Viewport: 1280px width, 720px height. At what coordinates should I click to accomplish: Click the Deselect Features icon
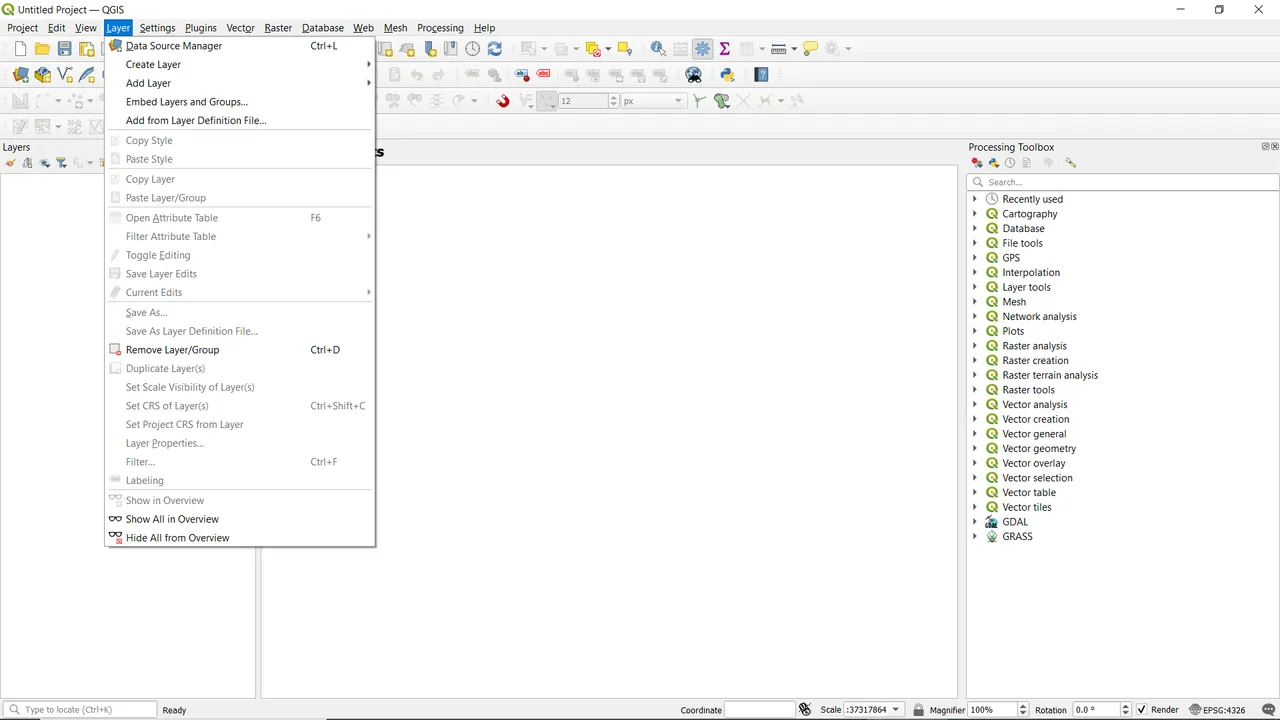593,49
